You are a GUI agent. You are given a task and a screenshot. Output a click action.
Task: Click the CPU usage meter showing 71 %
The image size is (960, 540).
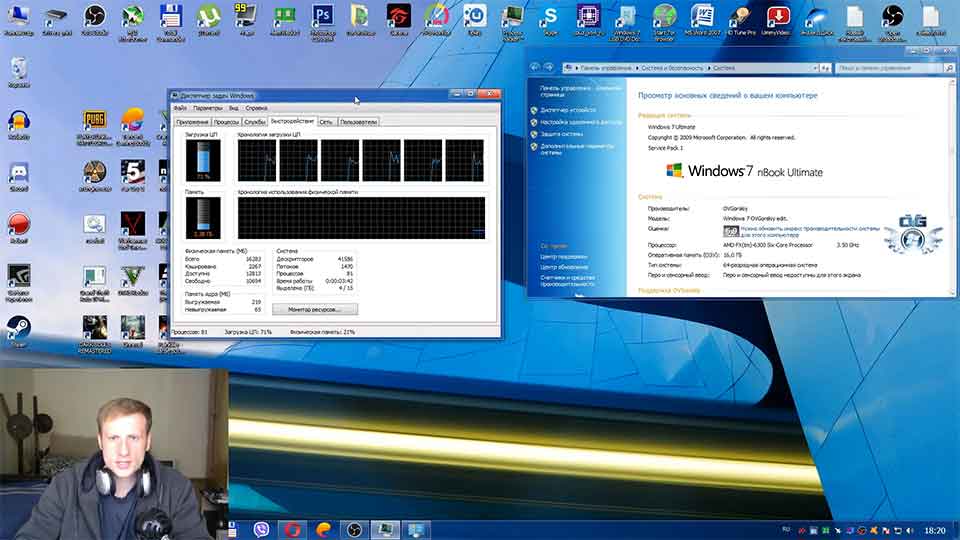[x=203, y=160]
